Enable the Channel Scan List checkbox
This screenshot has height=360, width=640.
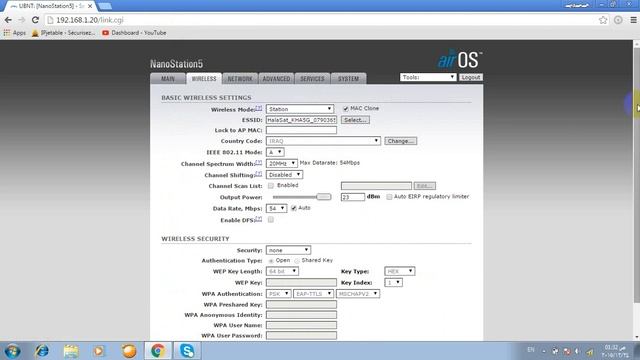point(271,186)
